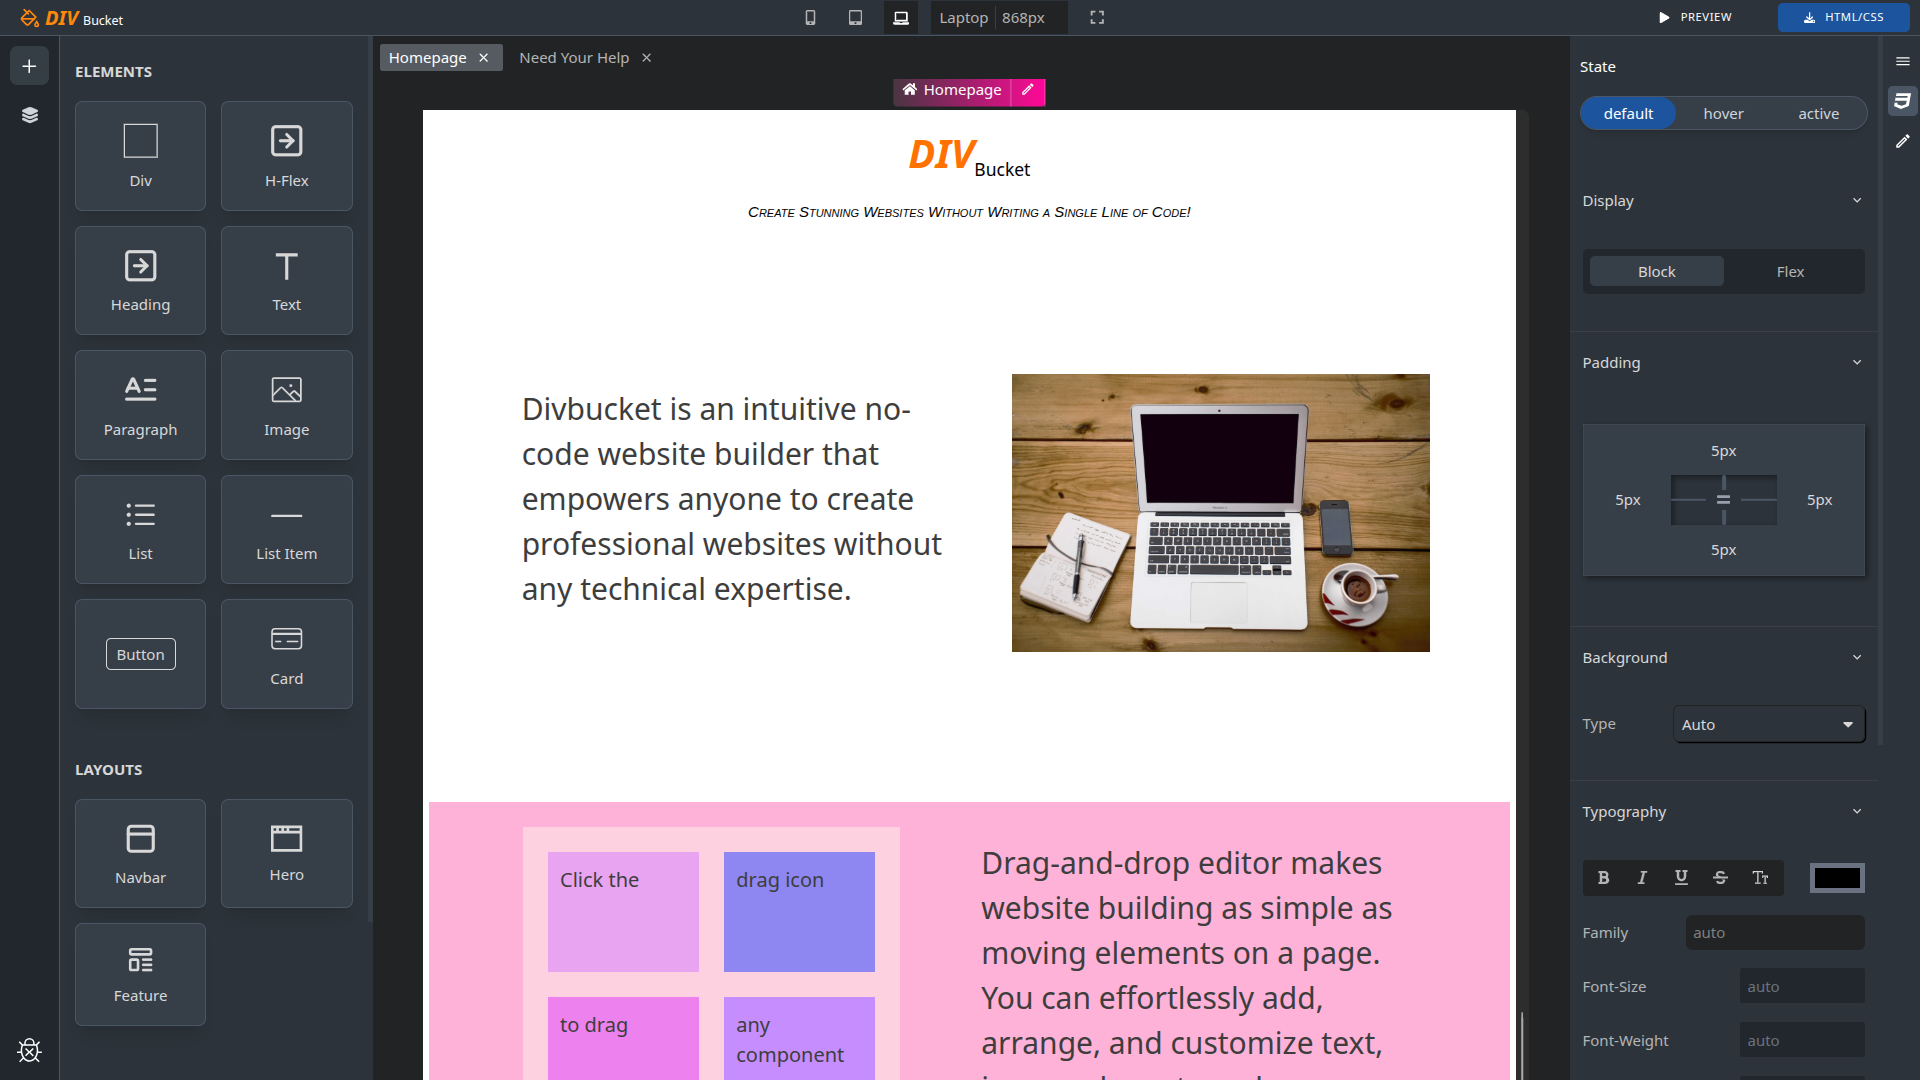Screen dimensions: 1920x1080
Task: Add a Heading element
Action: click(140, 280)
